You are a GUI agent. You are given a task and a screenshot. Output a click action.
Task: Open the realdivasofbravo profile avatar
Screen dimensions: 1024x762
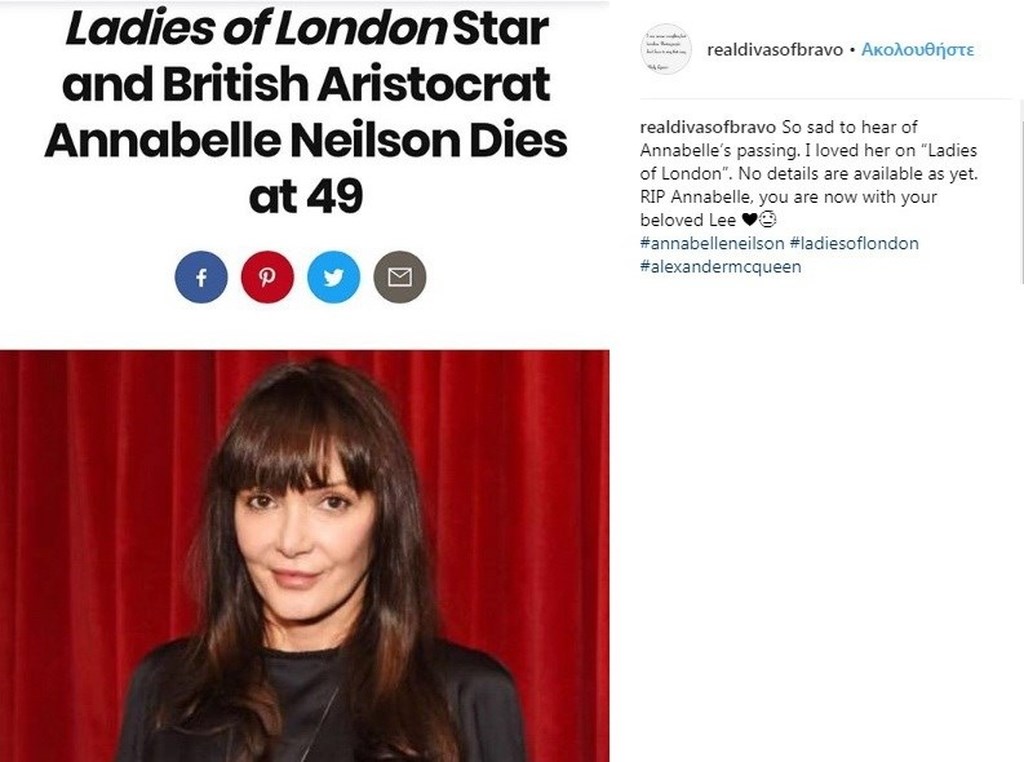point(666,49)
